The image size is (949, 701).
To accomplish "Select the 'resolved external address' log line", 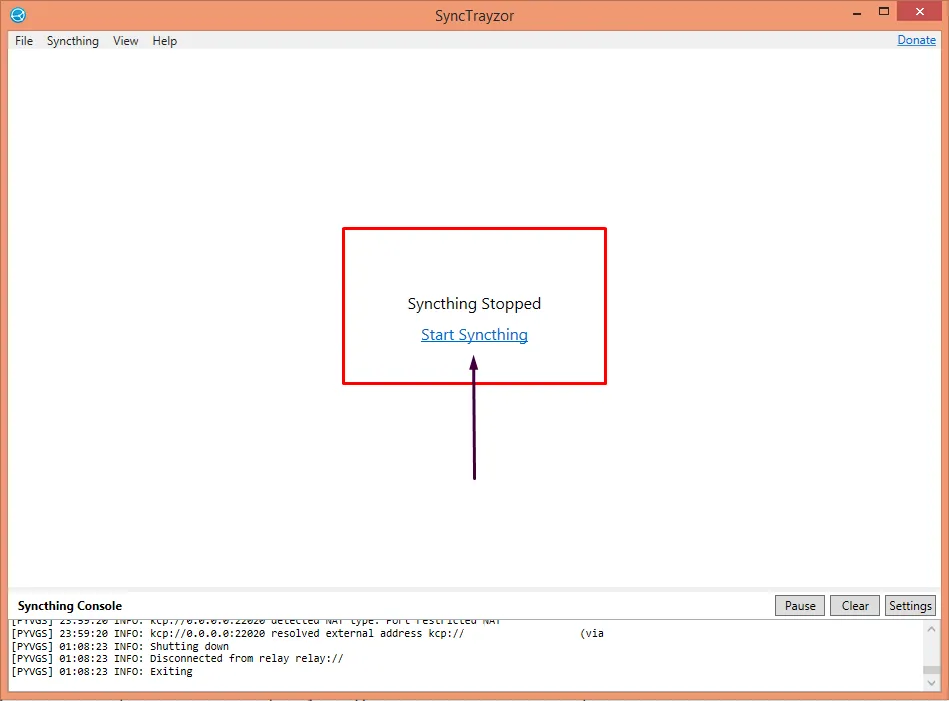I will [x=307, y=633].
